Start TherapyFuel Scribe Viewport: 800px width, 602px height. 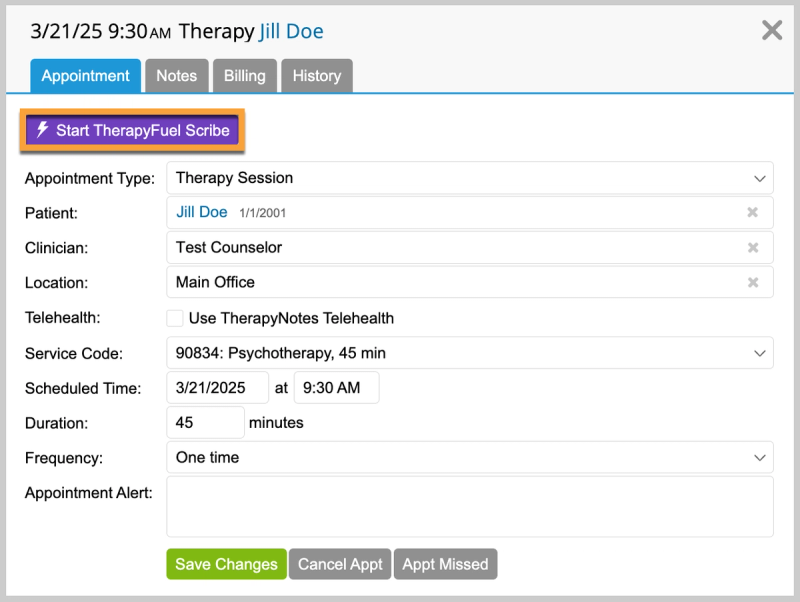[x=131, y=128]
